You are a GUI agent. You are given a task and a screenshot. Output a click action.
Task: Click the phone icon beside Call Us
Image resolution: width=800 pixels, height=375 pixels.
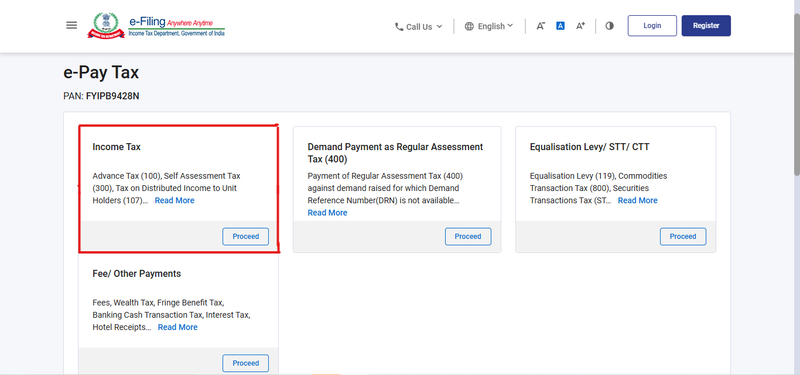[399, 27]
